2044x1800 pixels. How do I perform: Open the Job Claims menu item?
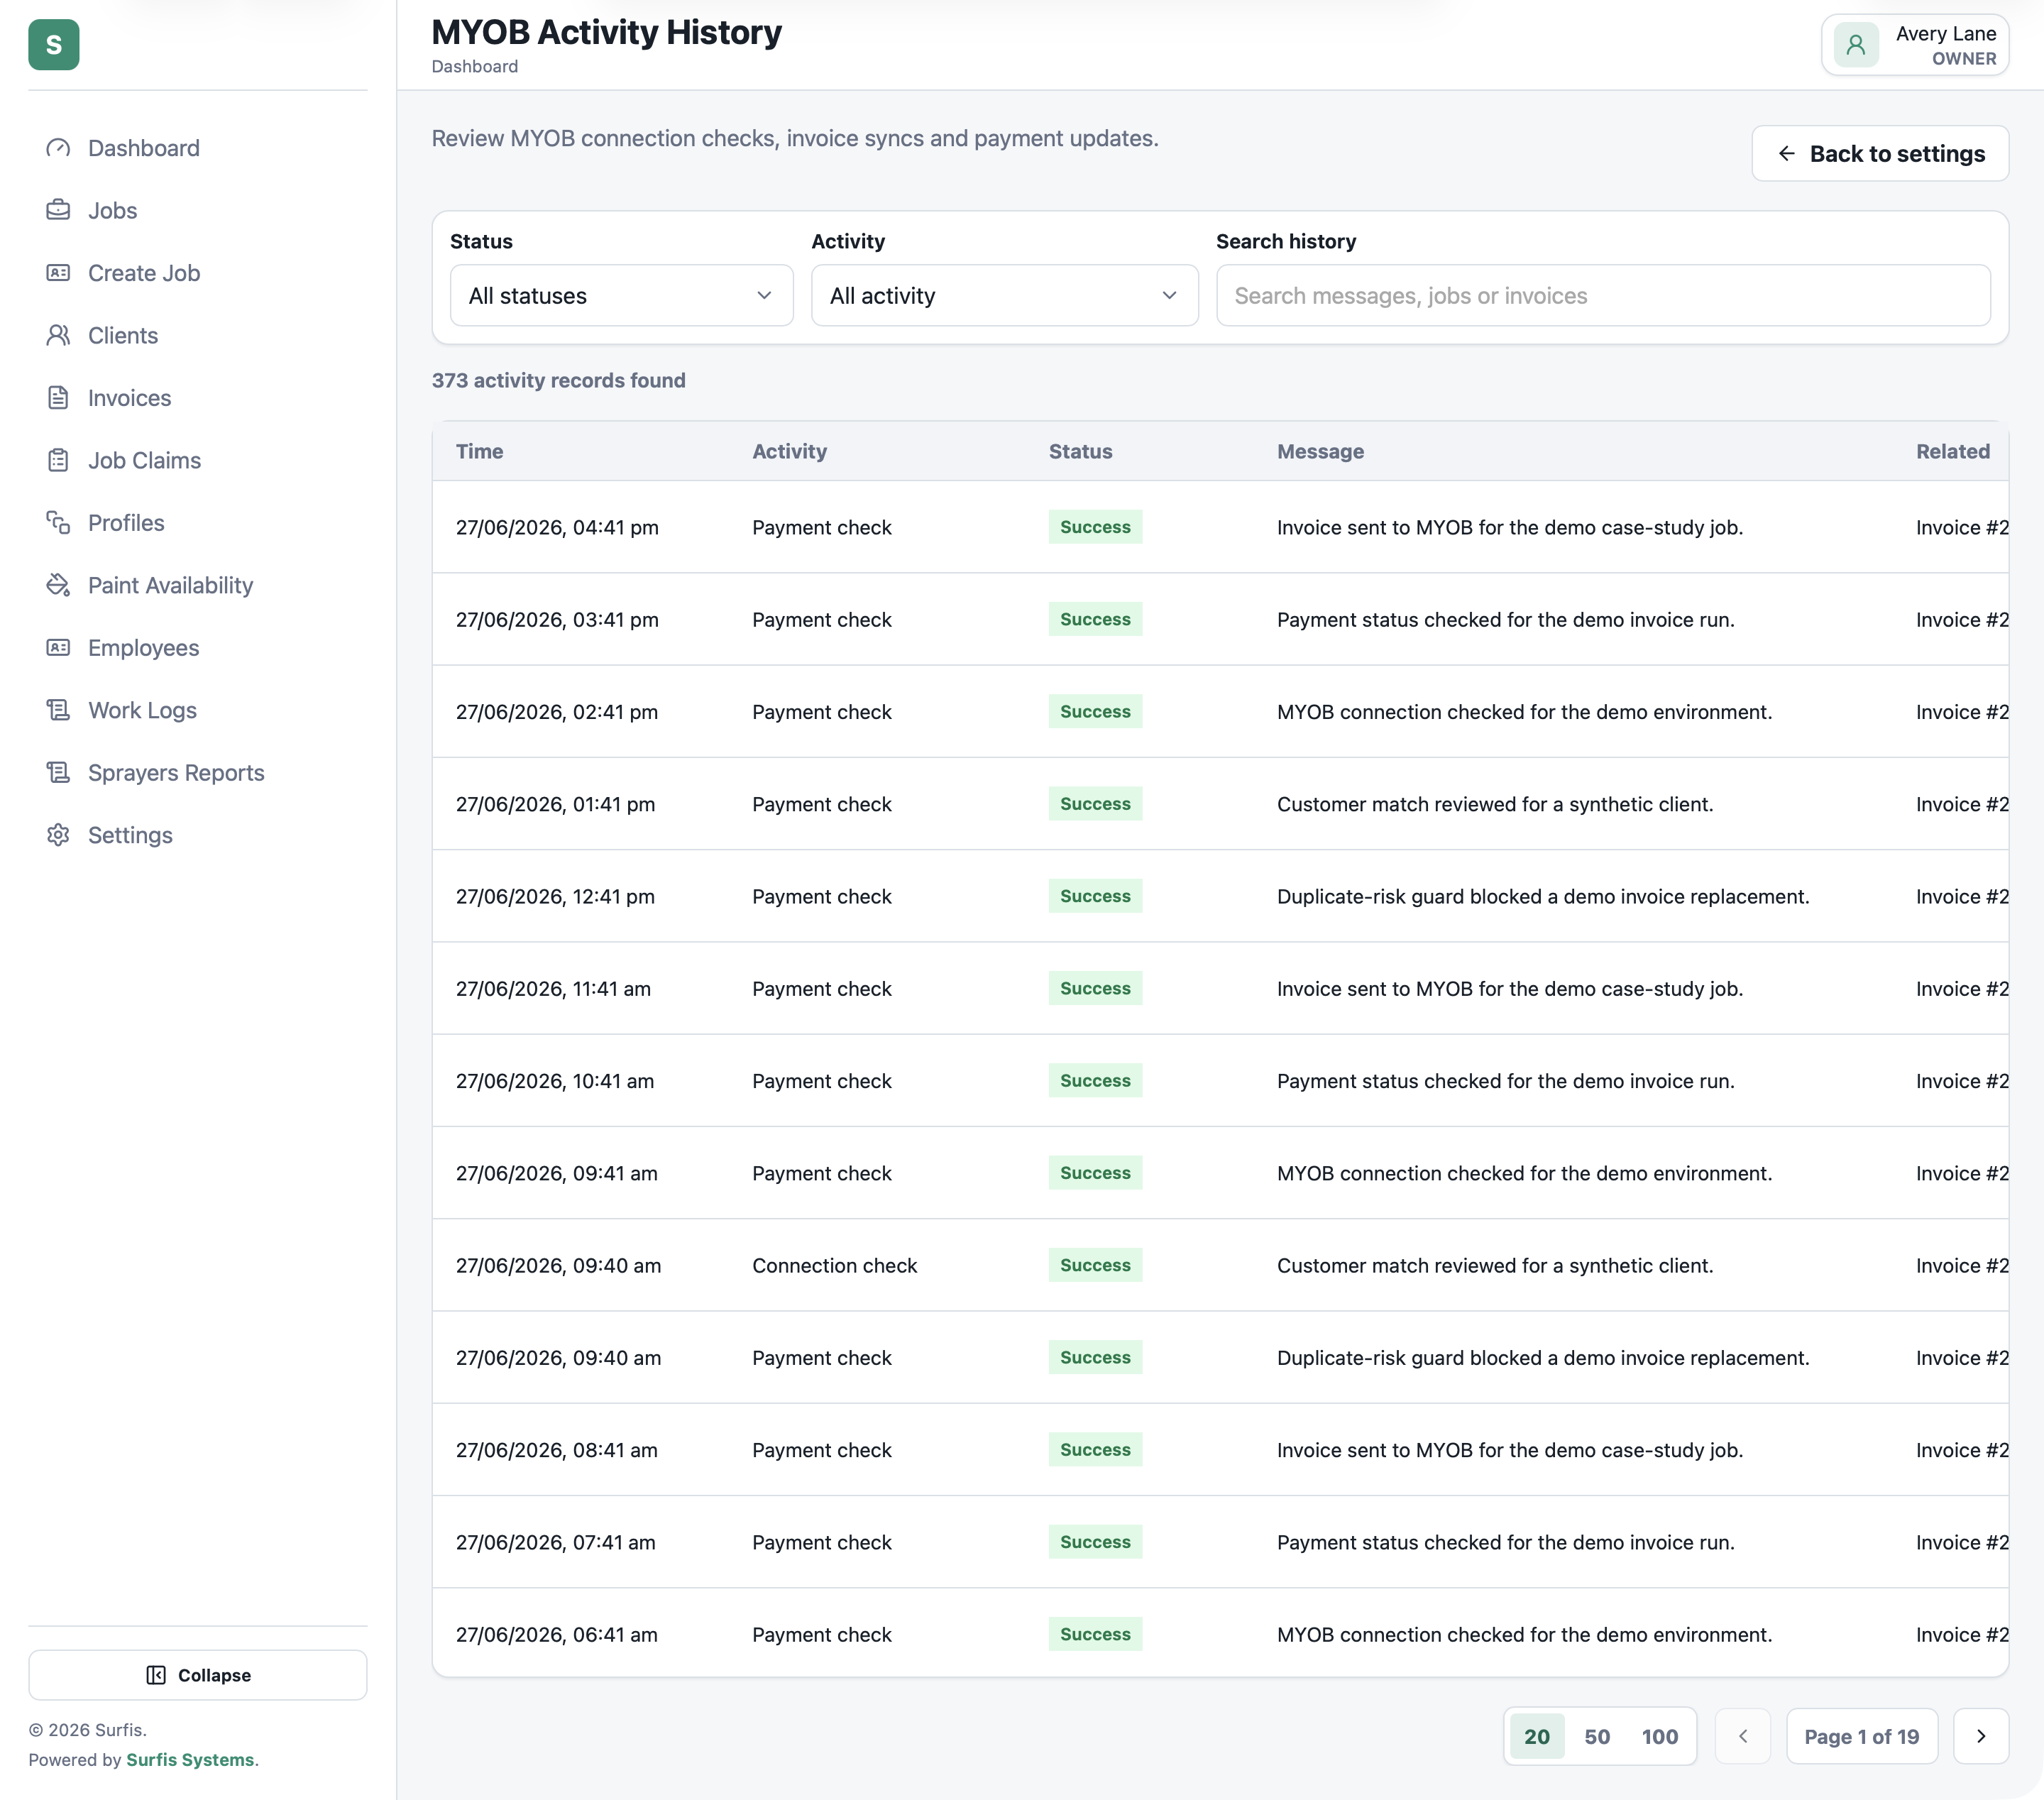198,460
